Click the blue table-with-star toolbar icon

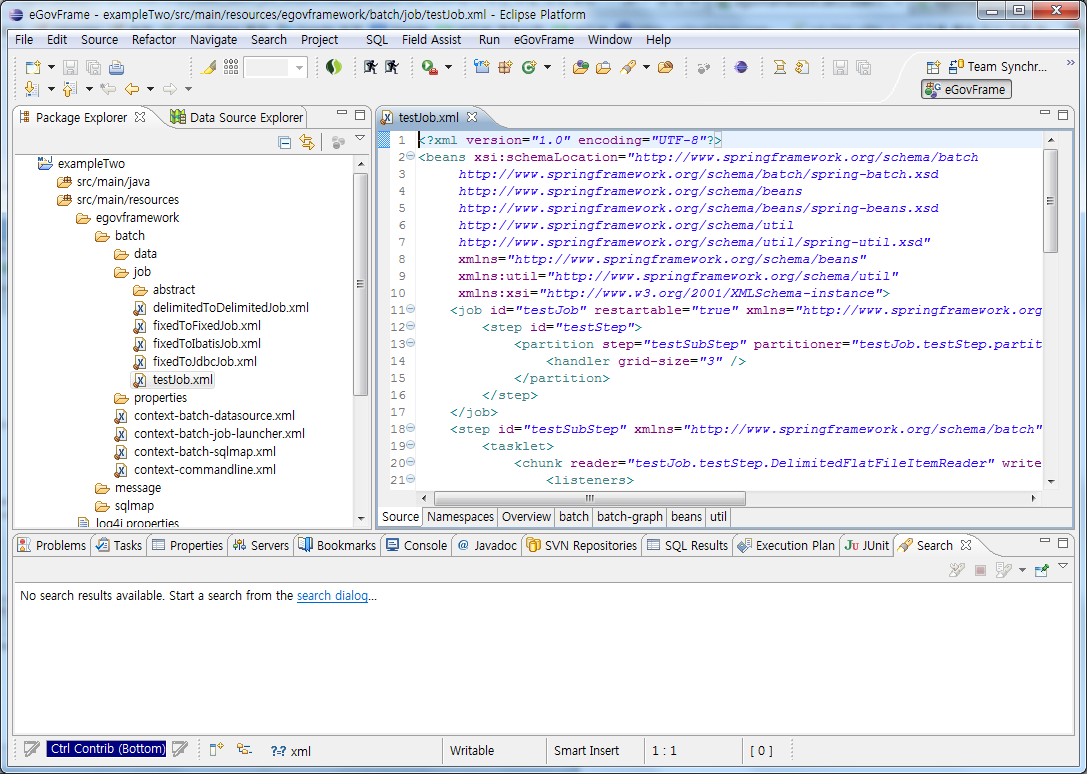point(482,67)
